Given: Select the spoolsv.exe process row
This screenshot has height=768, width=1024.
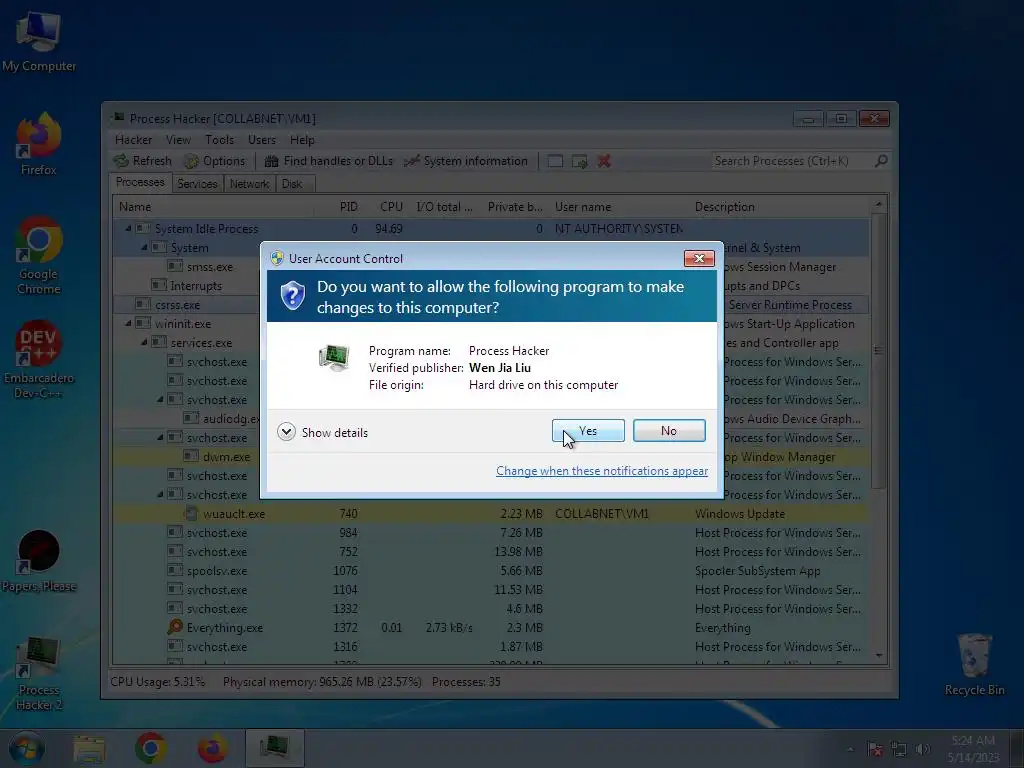Looking at the screenshot, I should (491, 571).
